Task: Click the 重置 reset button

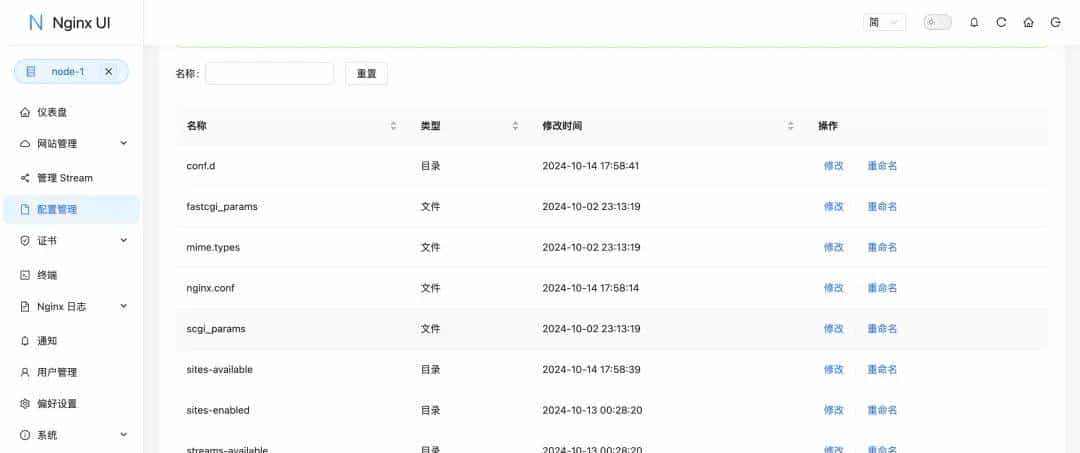Action: 366,74
